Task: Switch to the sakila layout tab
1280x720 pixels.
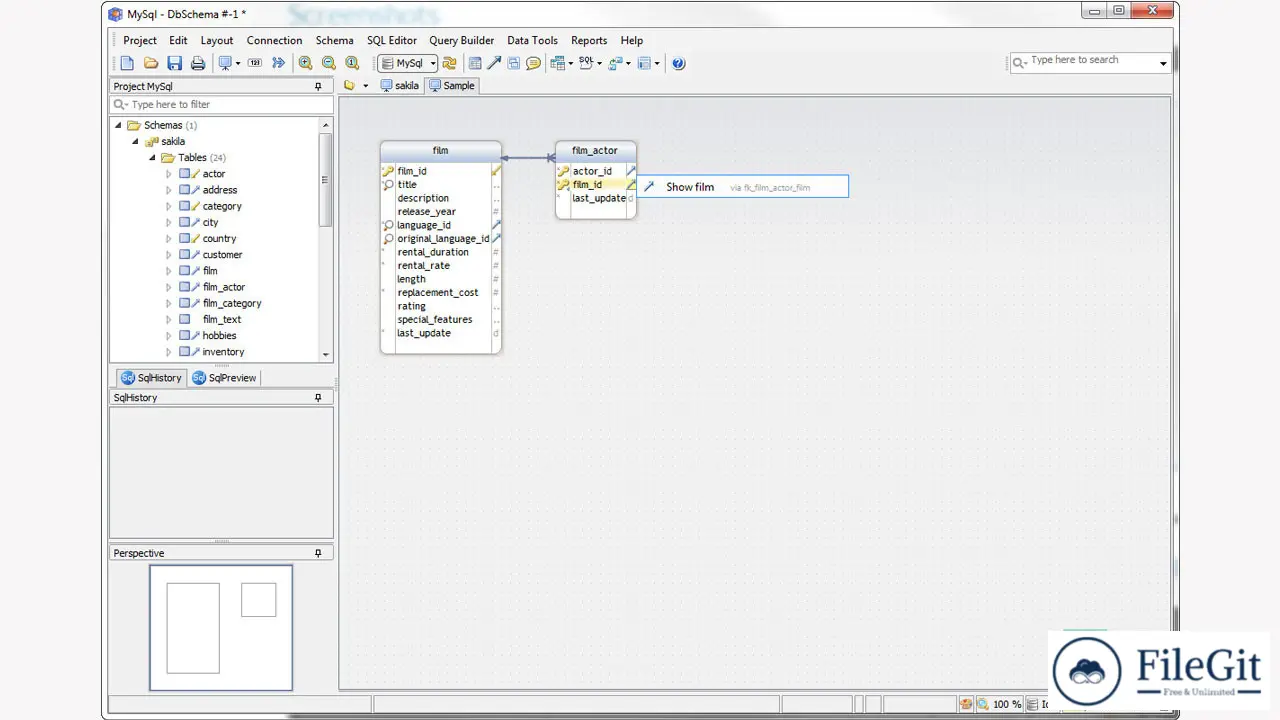Action: coord(400,86)
